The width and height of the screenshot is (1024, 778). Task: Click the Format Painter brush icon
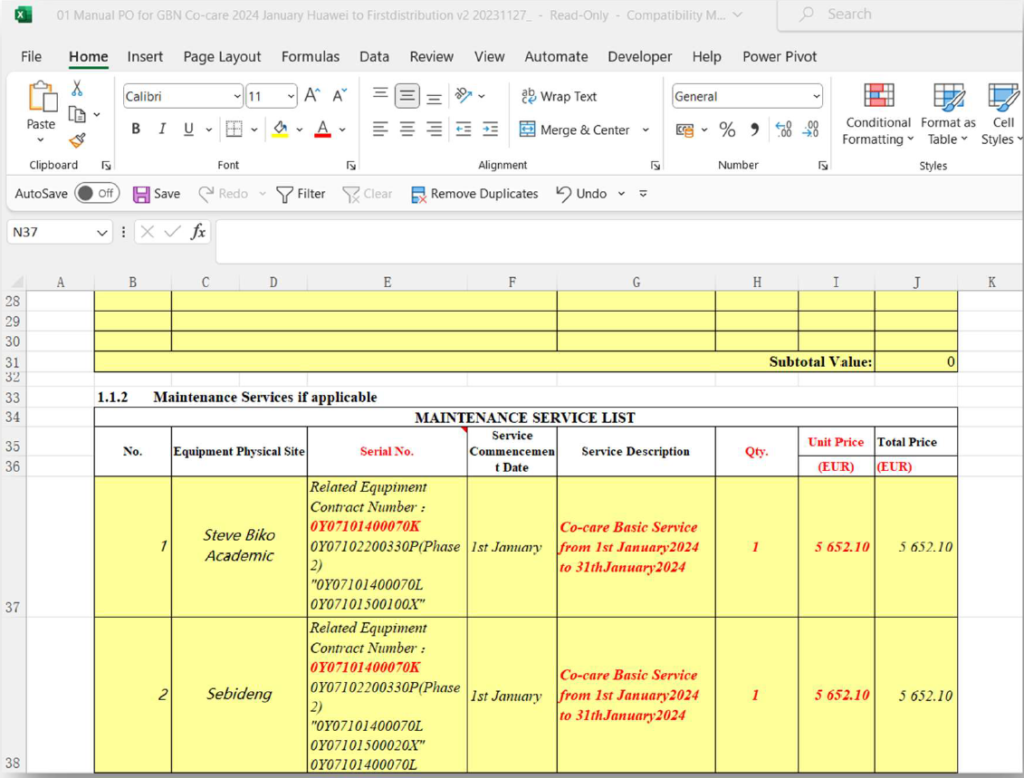tap(77, 141)
